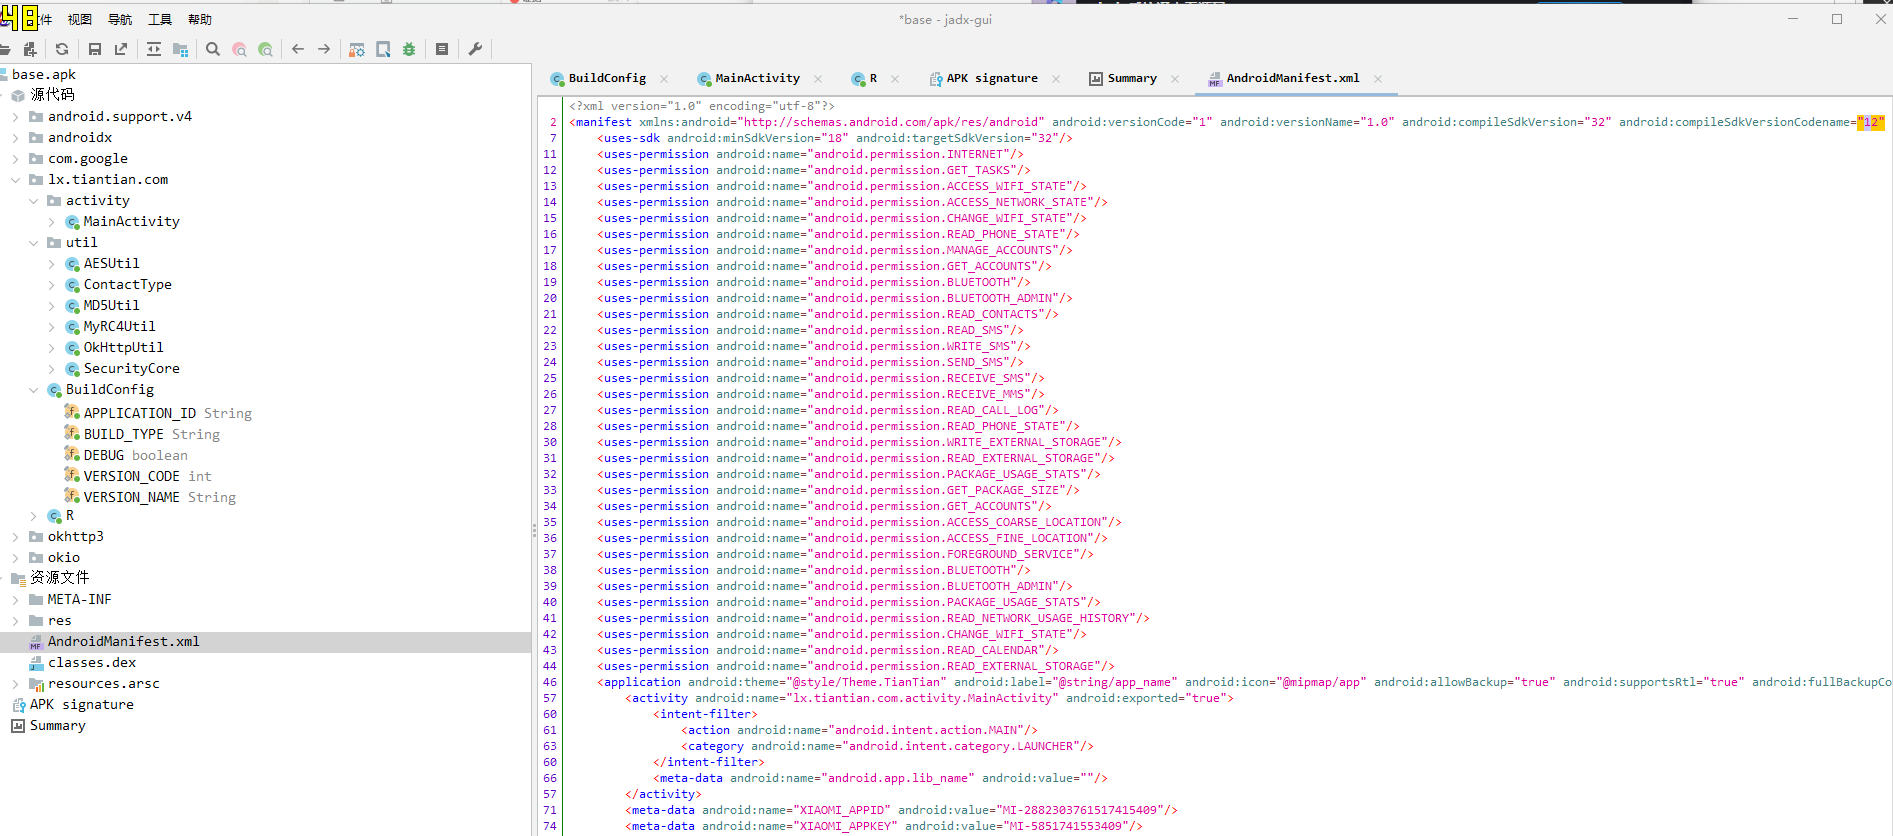Viewport: 1893px width, 836px height.
Task: Open the 视图 menu
Action: [80, 19]
